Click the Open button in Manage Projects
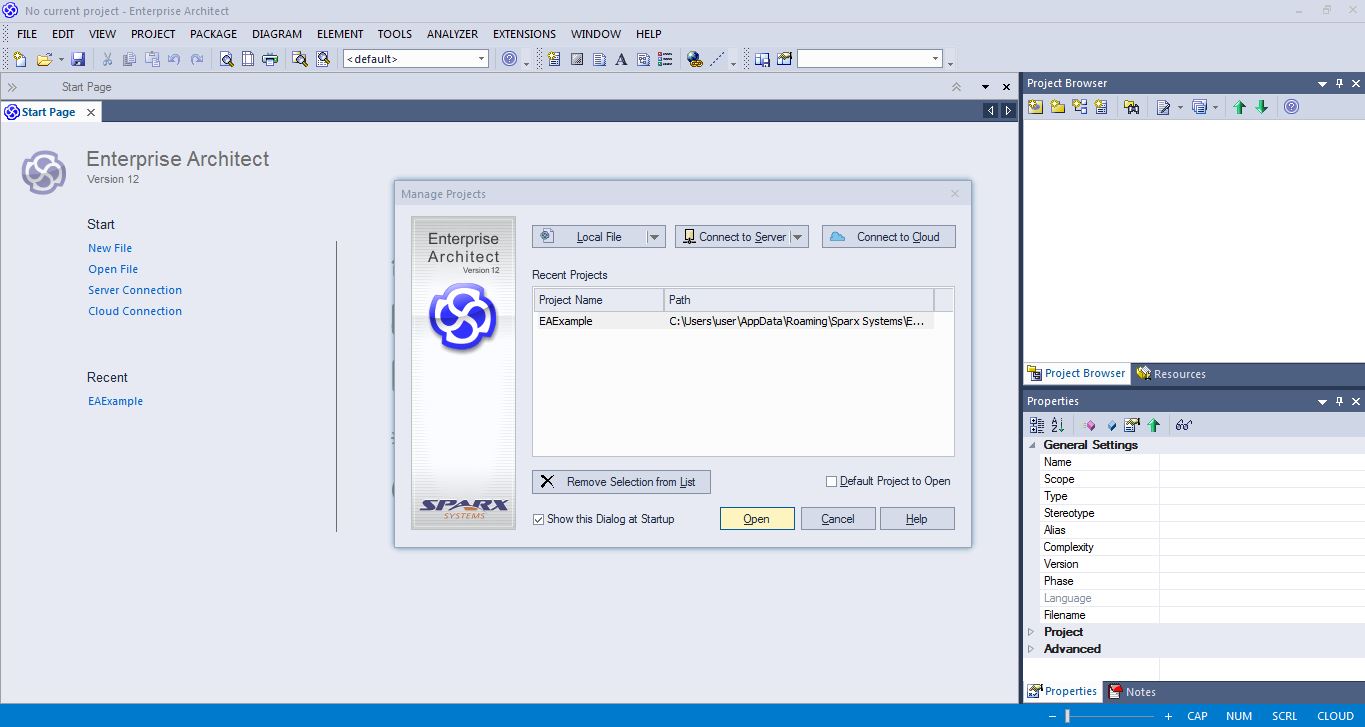This screenshot has width=1365, height=727. tap(757, 519)
